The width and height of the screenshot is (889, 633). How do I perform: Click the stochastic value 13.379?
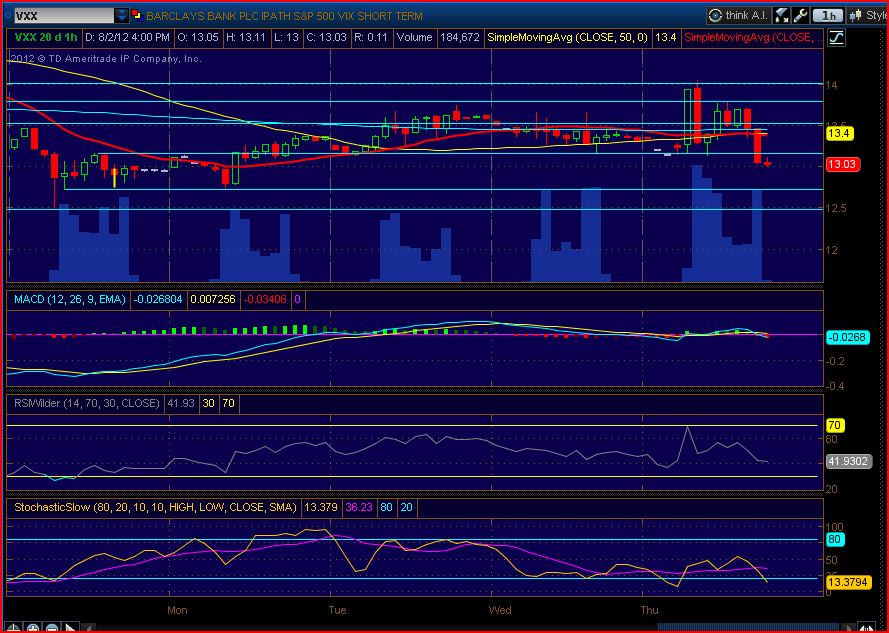321,507
